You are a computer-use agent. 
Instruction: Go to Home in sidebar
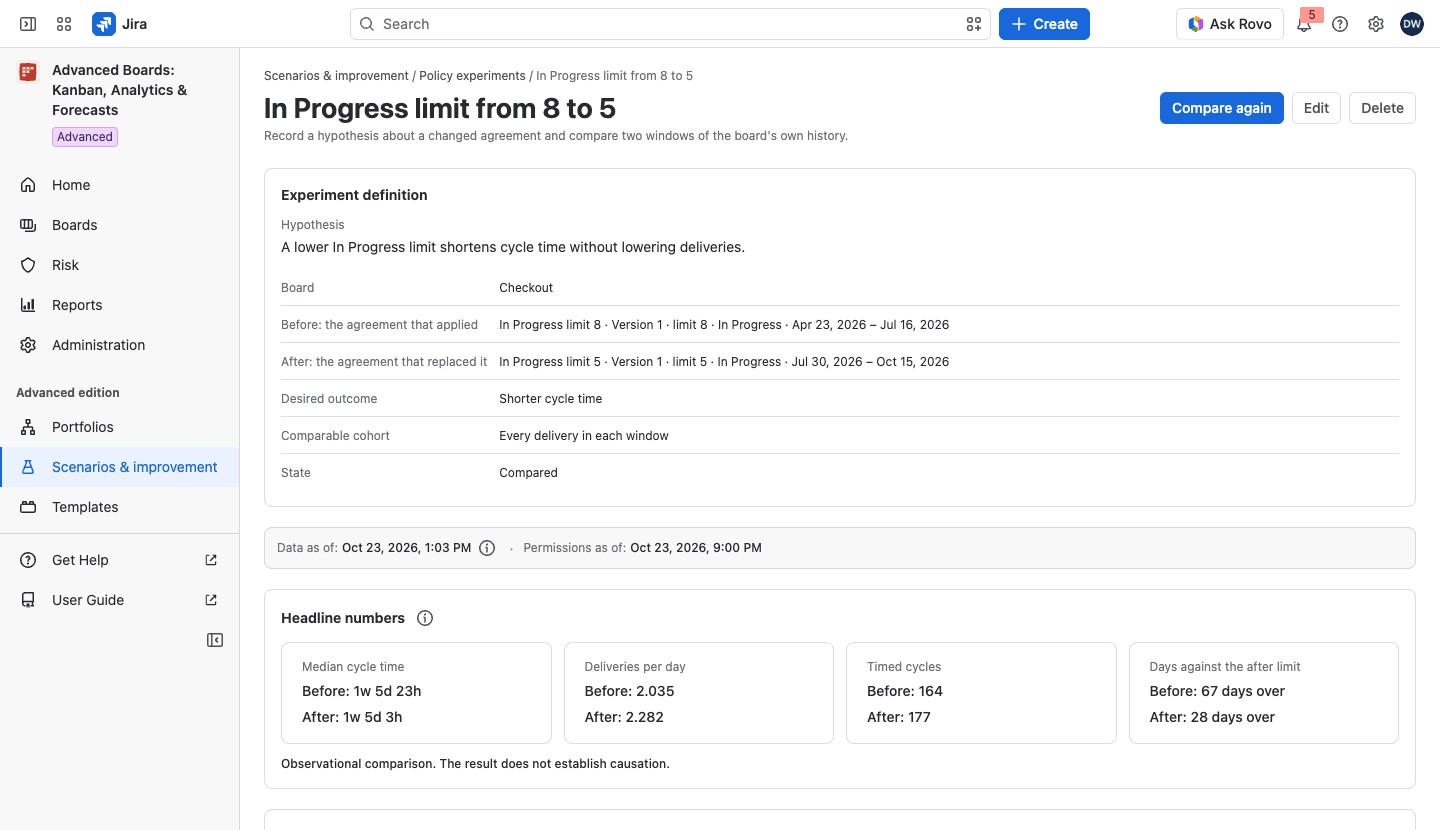click(120, 185)
